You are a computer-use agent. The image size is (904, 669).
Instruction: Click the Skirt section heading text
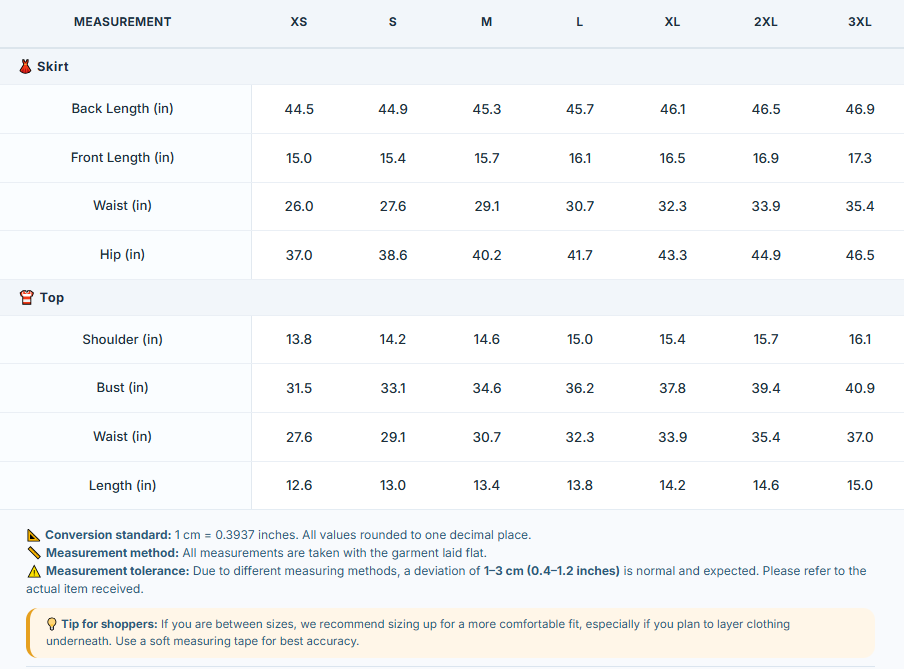pyautogui.click(x=52, y=66)
